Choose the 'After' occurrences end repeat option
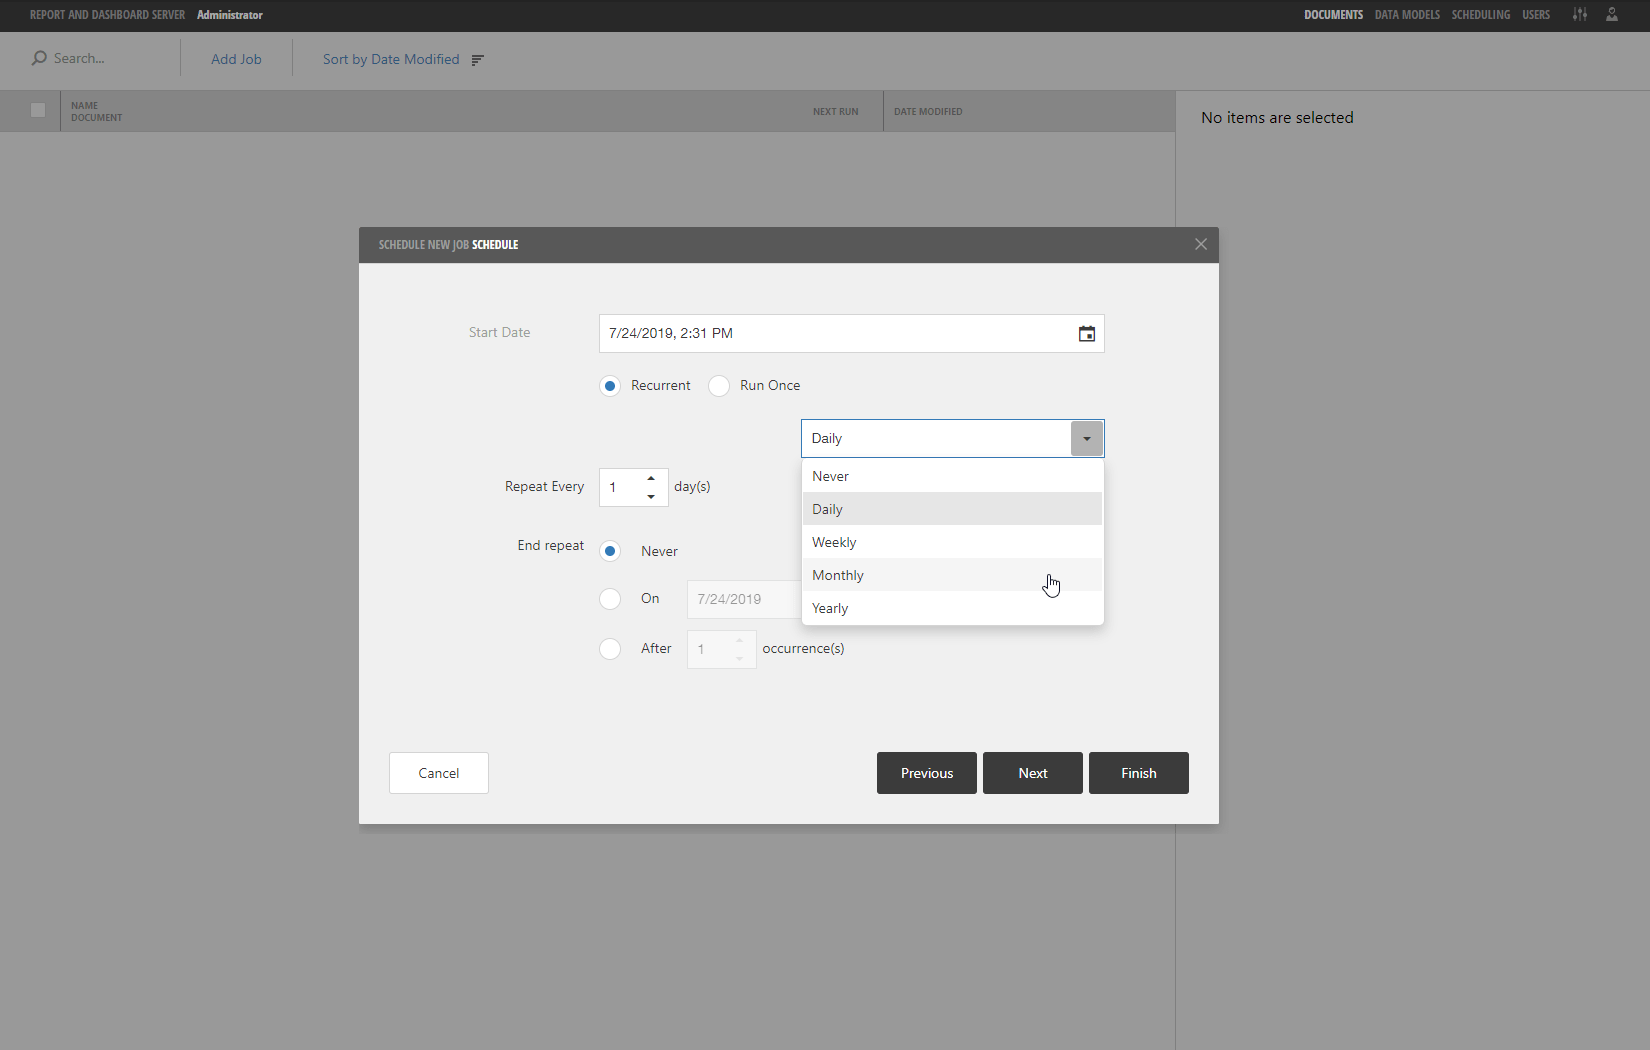This screenshot has width=1650, height=1050. [x=610, y=649]
